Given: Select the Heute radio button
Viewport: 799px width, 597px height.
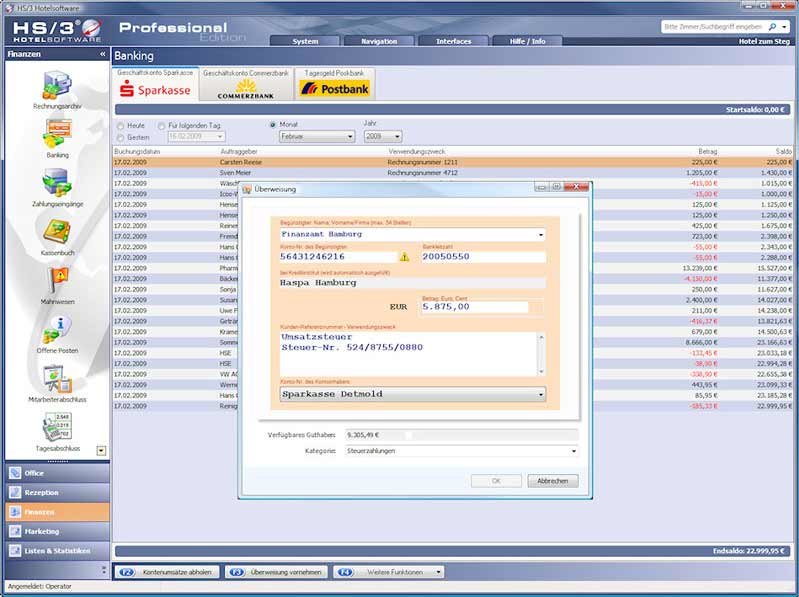Looking at the screenshot, I should point(121,126).
